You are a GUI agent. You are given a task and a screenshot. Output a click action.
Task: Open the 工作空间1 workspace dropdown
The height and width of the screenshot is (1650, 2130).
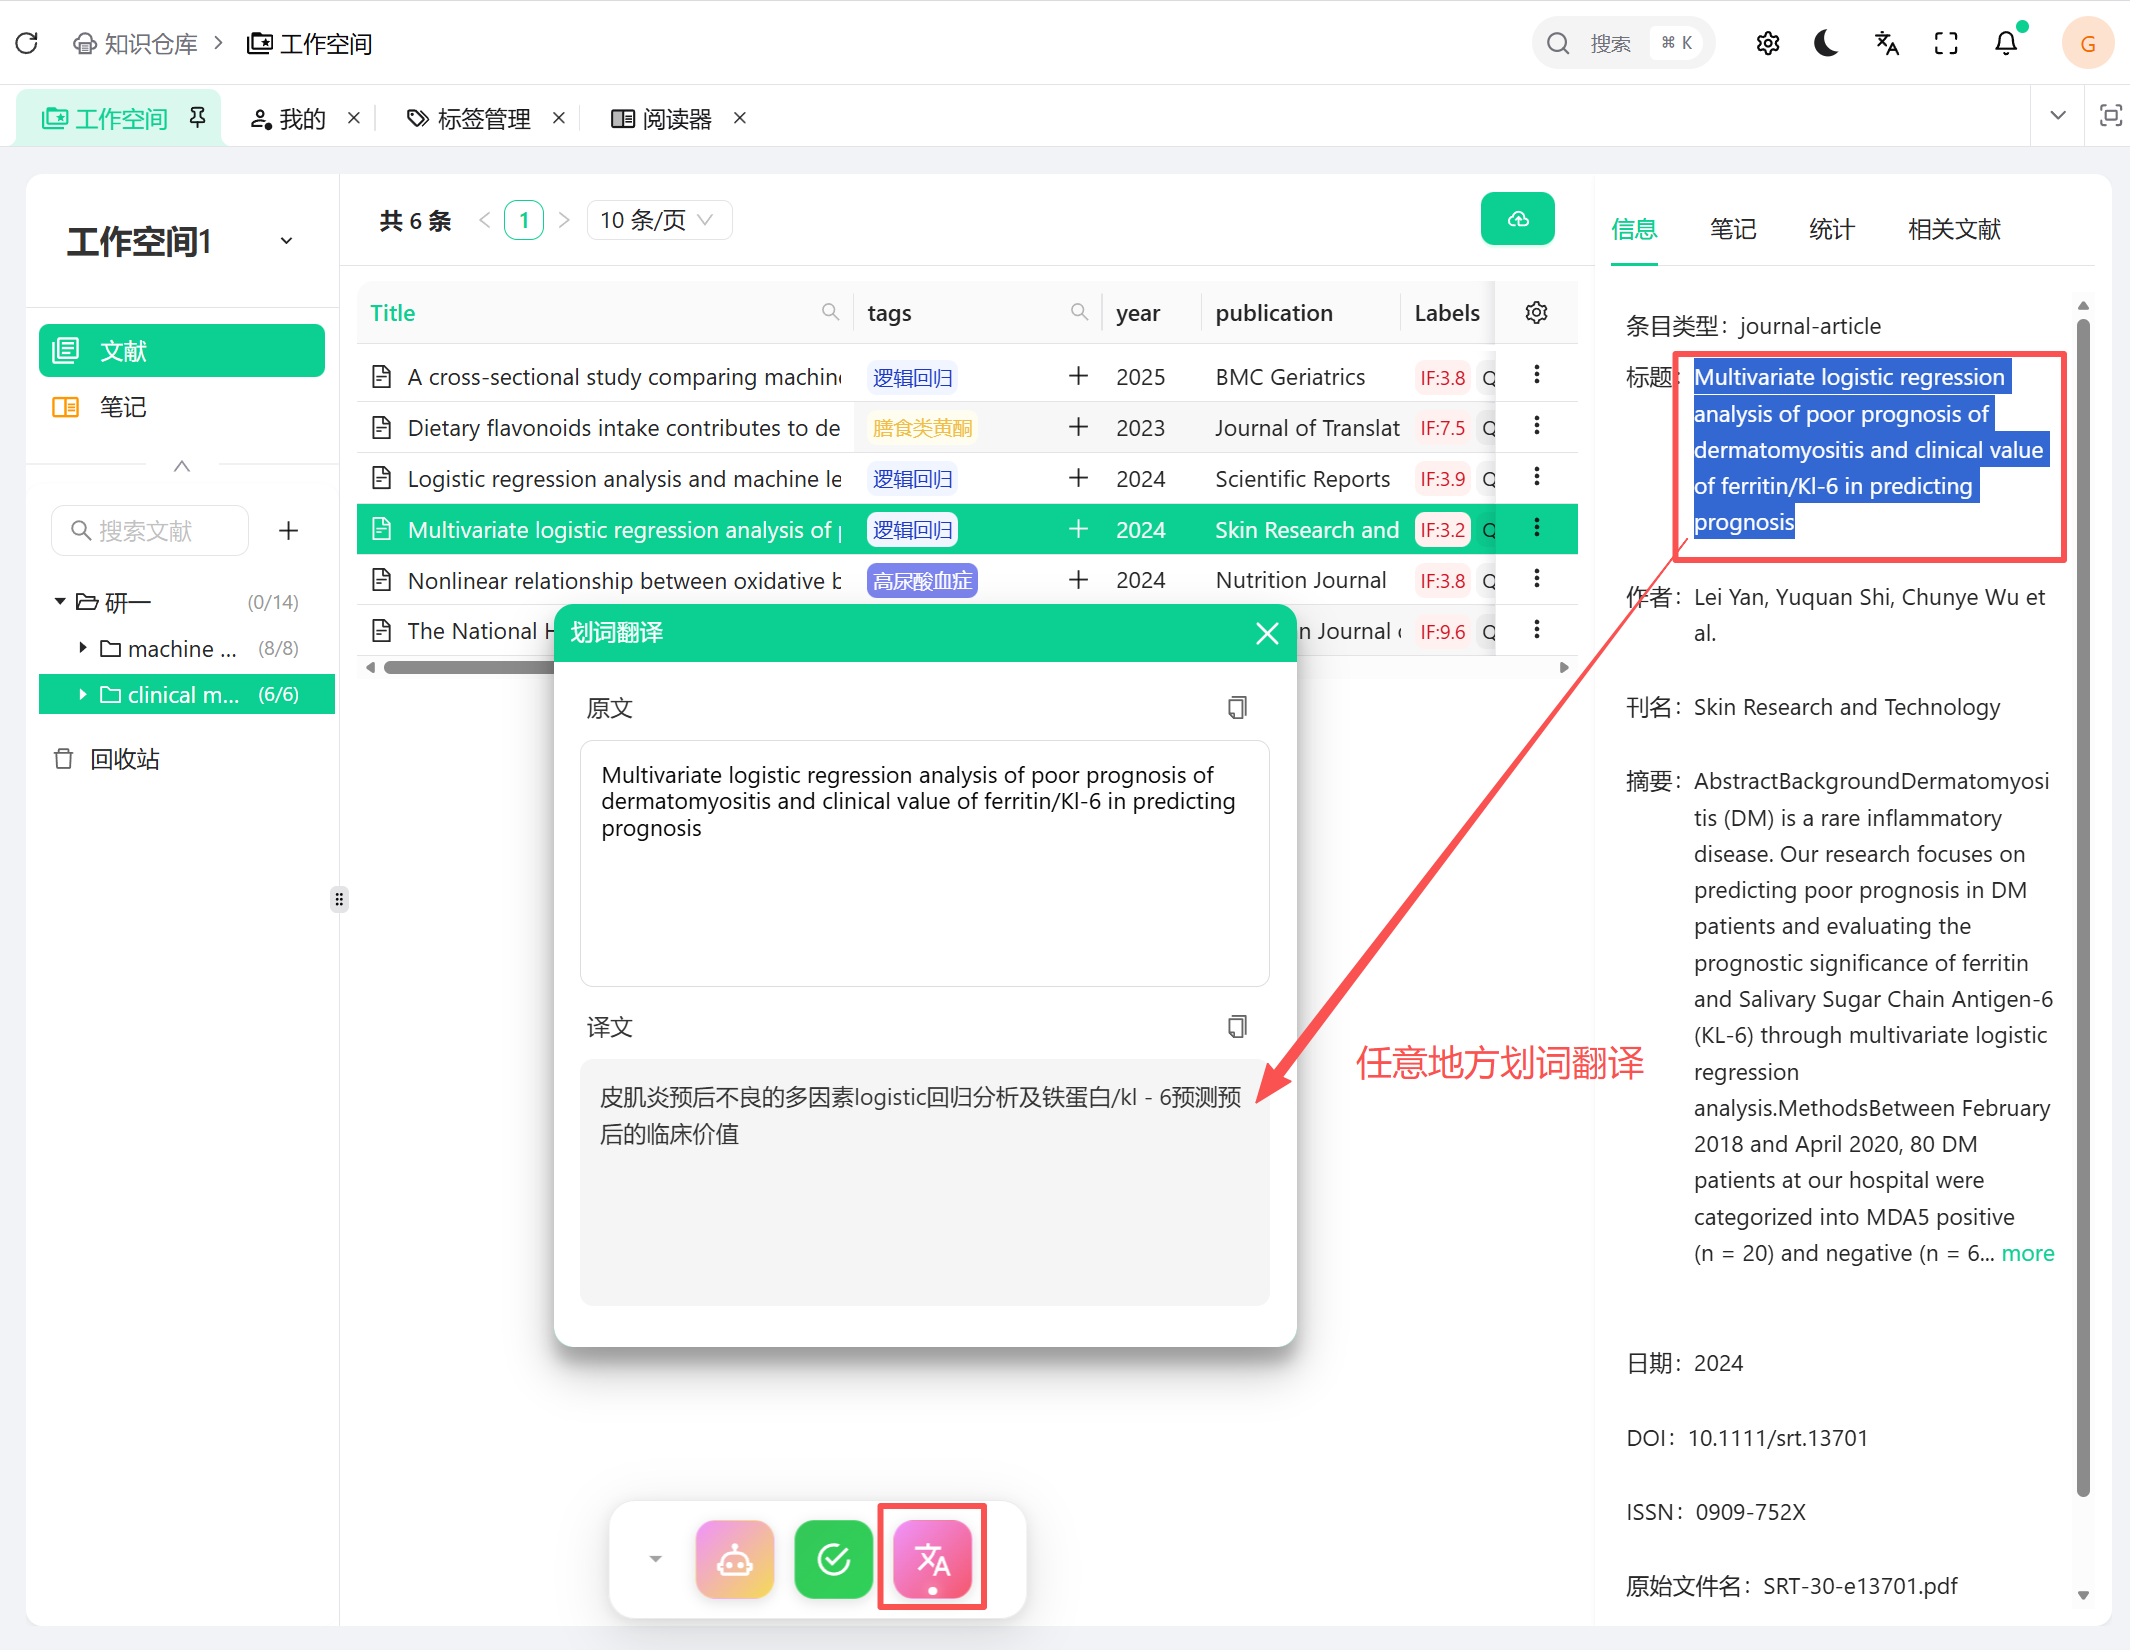[286, 240]
